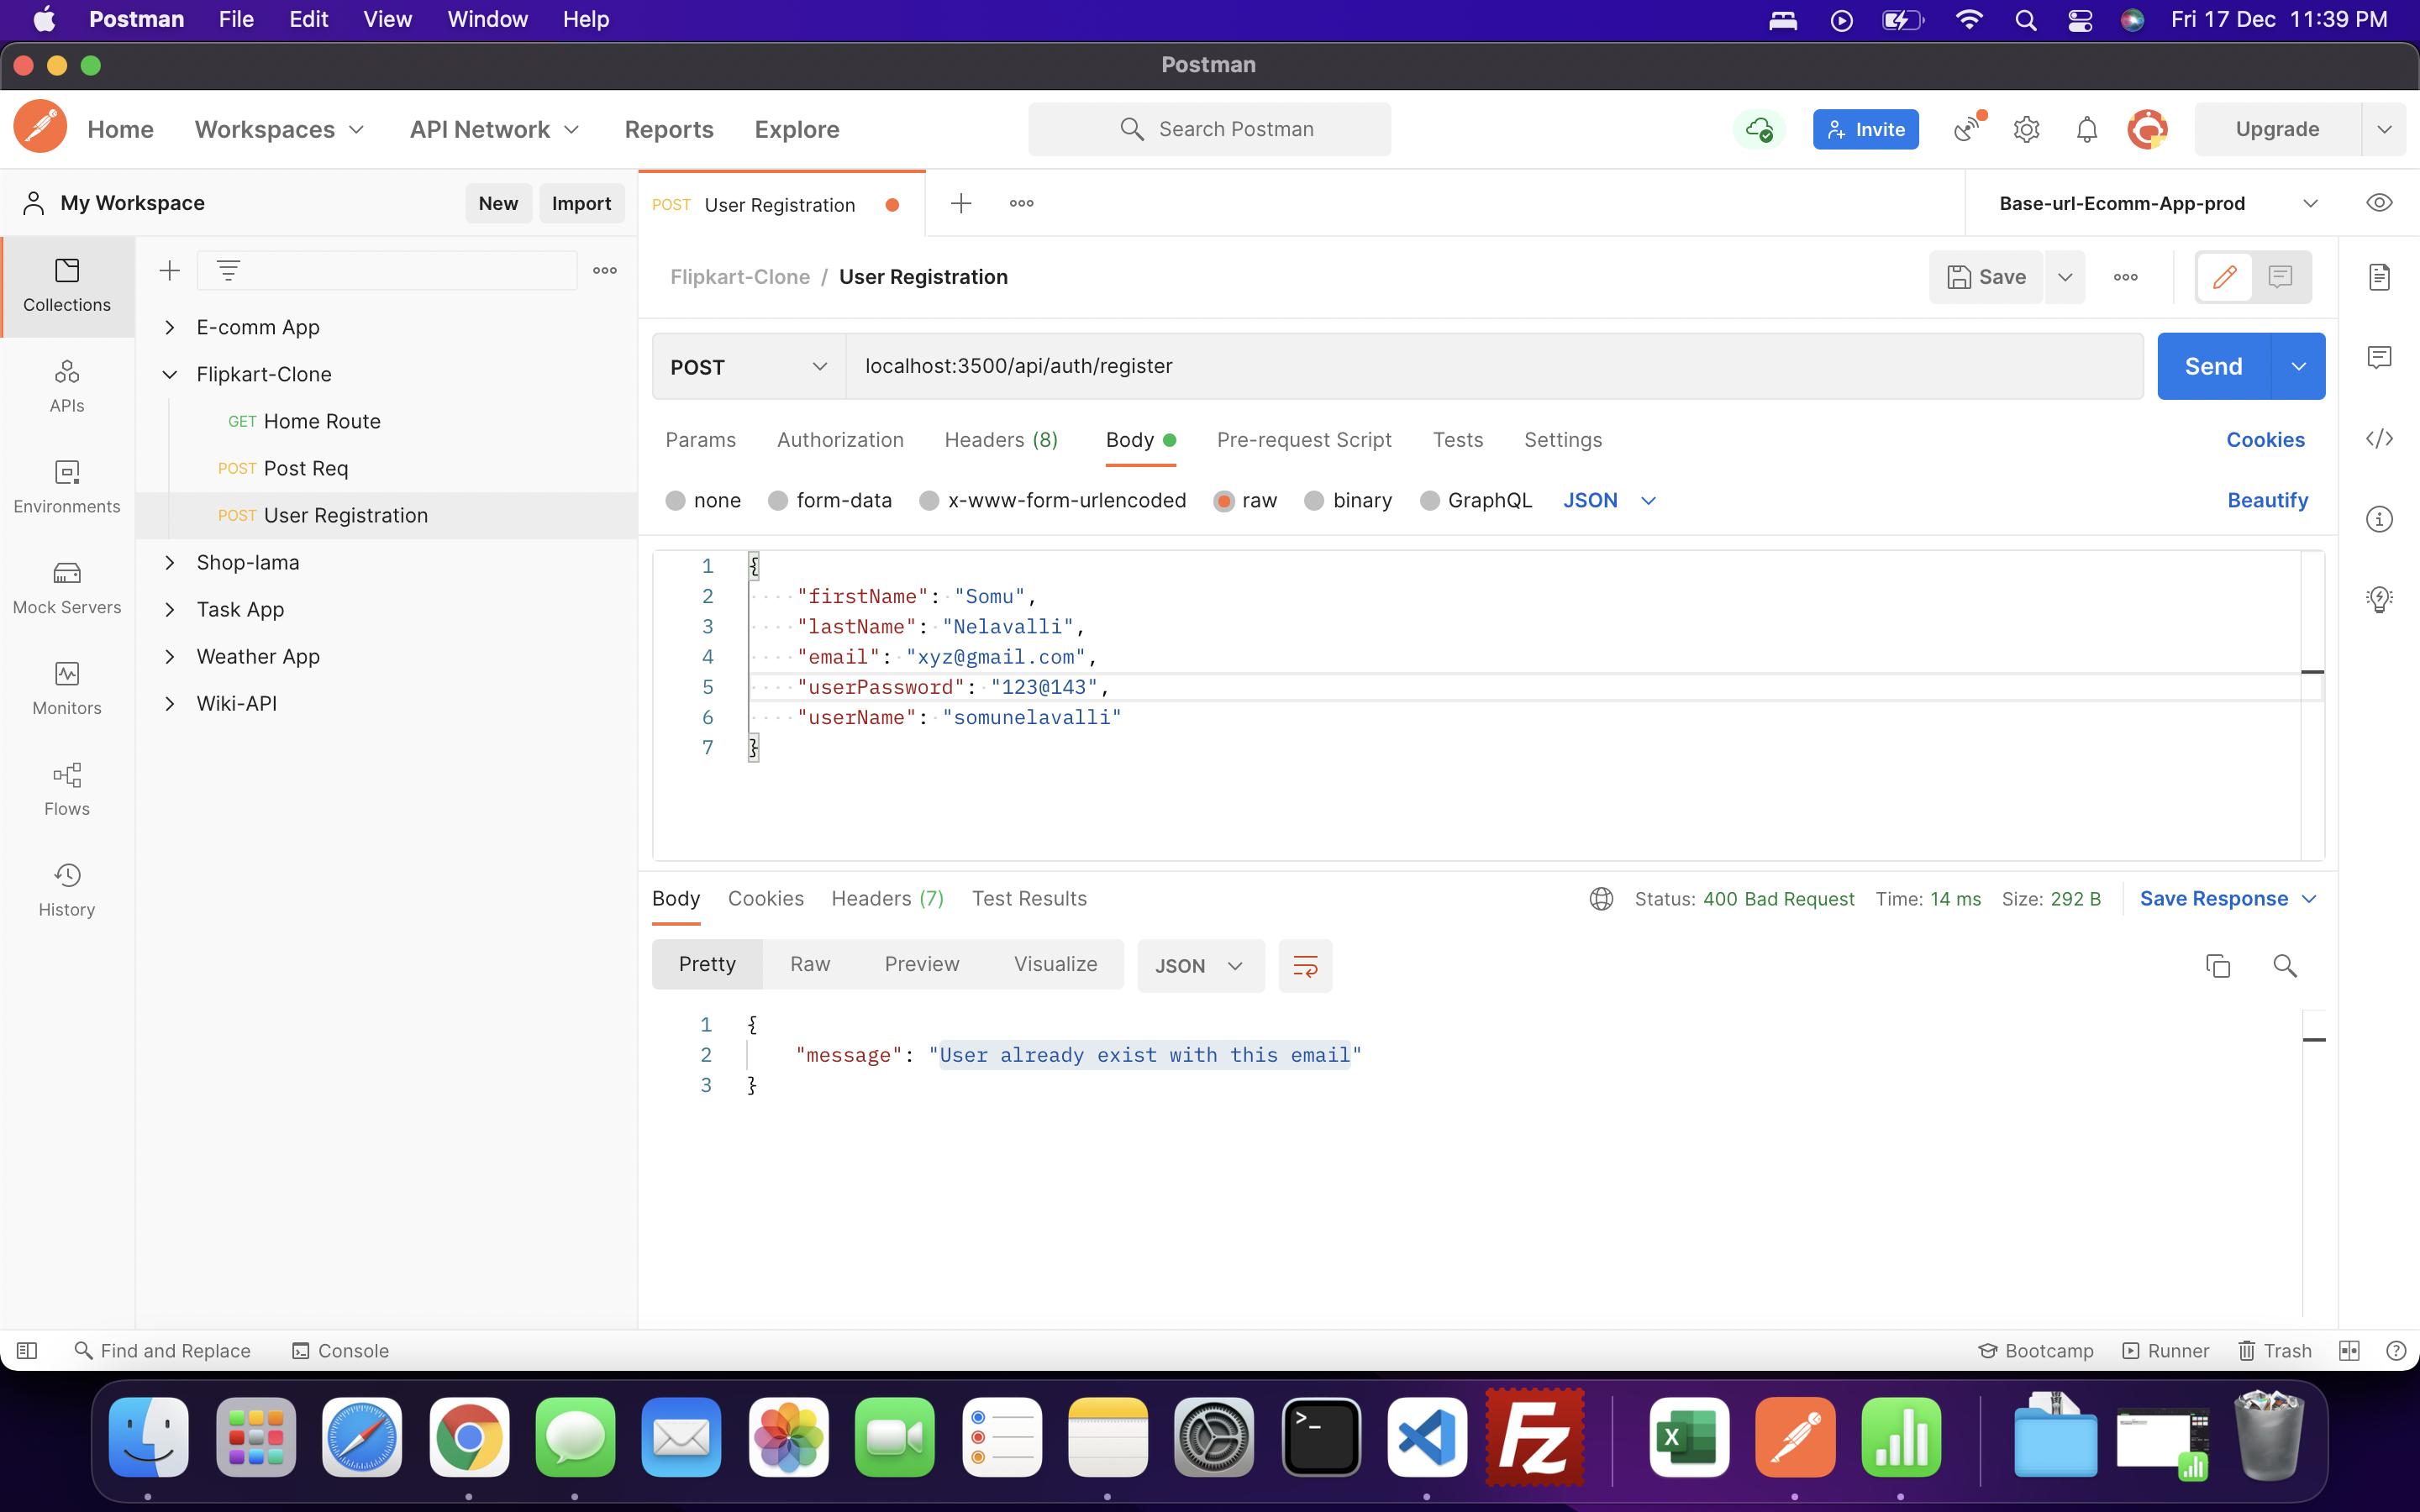
Task: Toggle response line wrap icon
Action: 1305,966
